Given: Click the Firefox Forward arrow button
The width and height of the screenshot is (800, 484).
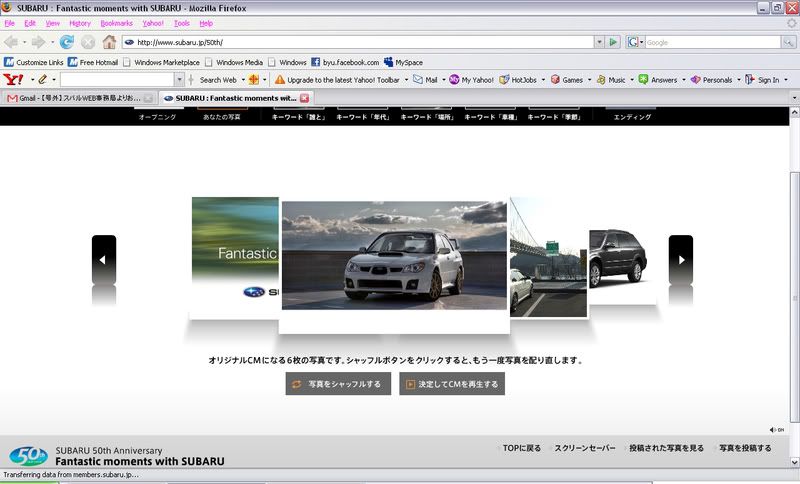Looking at the screenshot, I should pyautogui.click(x=38, y=42).
